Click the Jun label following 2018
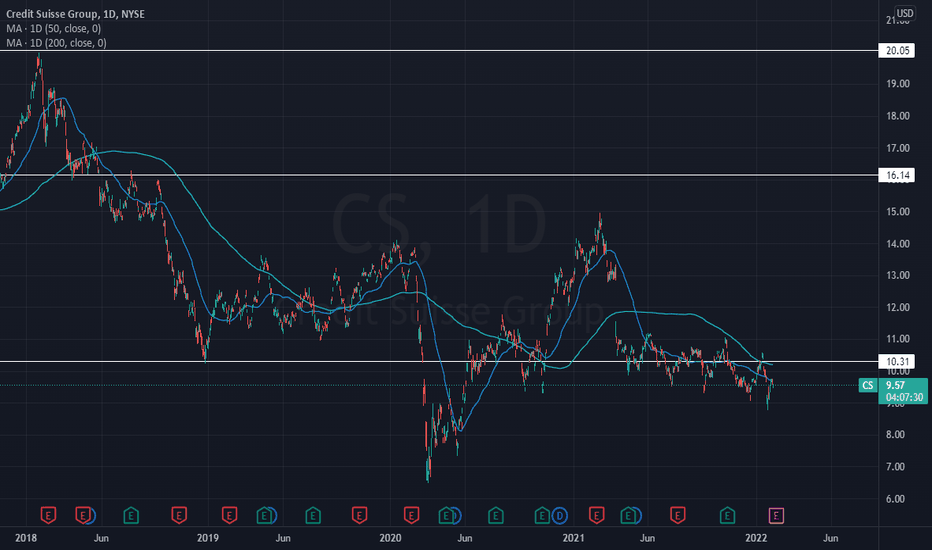Viewport: 932px width, 550px height. (x=101, y=538)
